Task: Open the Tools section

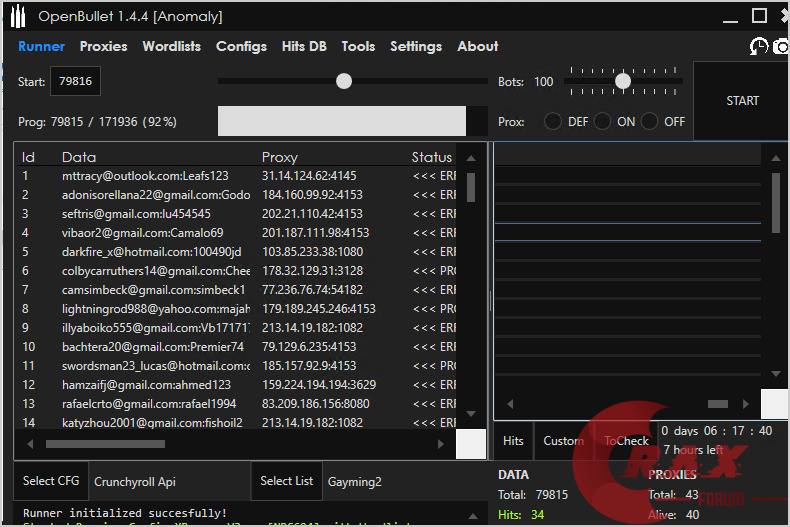Action: (x=358, y=46)
